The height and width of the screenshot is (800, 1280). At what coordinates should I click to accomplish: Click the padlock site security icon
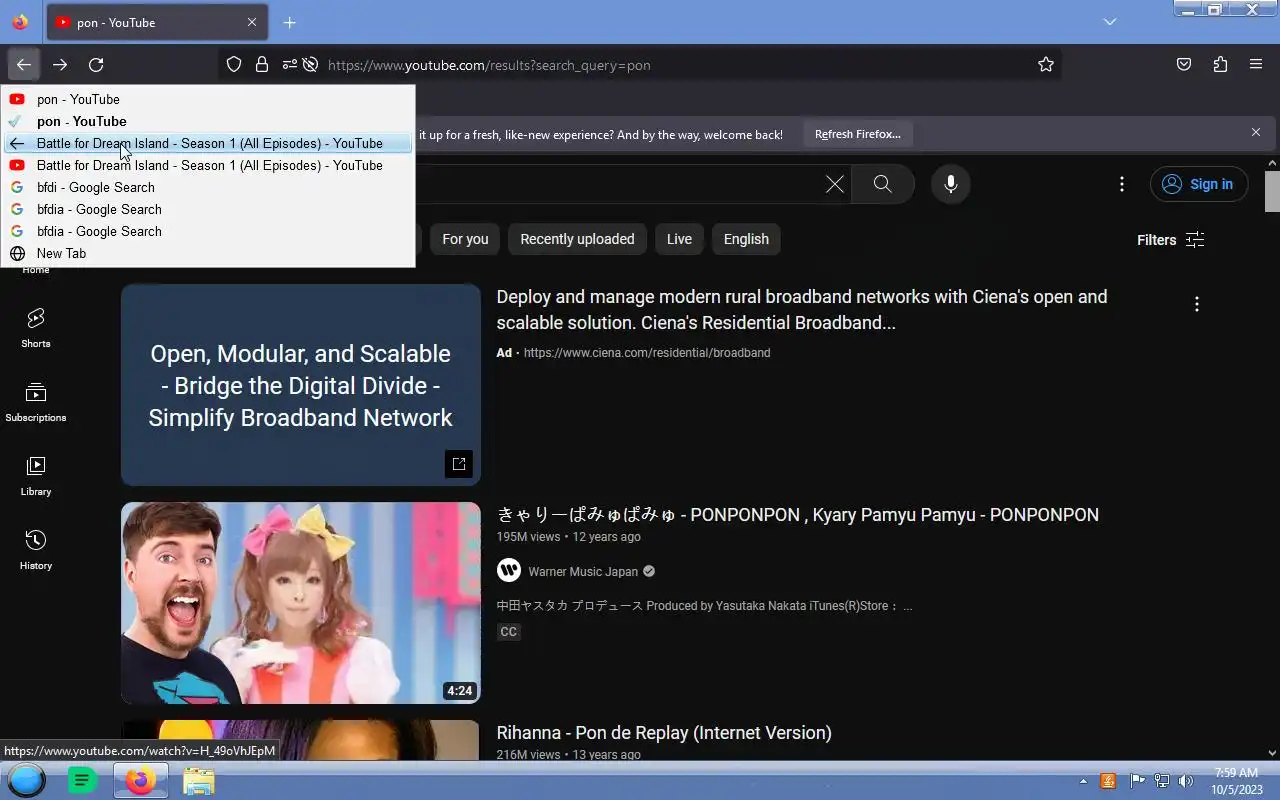tap(262, 65)
